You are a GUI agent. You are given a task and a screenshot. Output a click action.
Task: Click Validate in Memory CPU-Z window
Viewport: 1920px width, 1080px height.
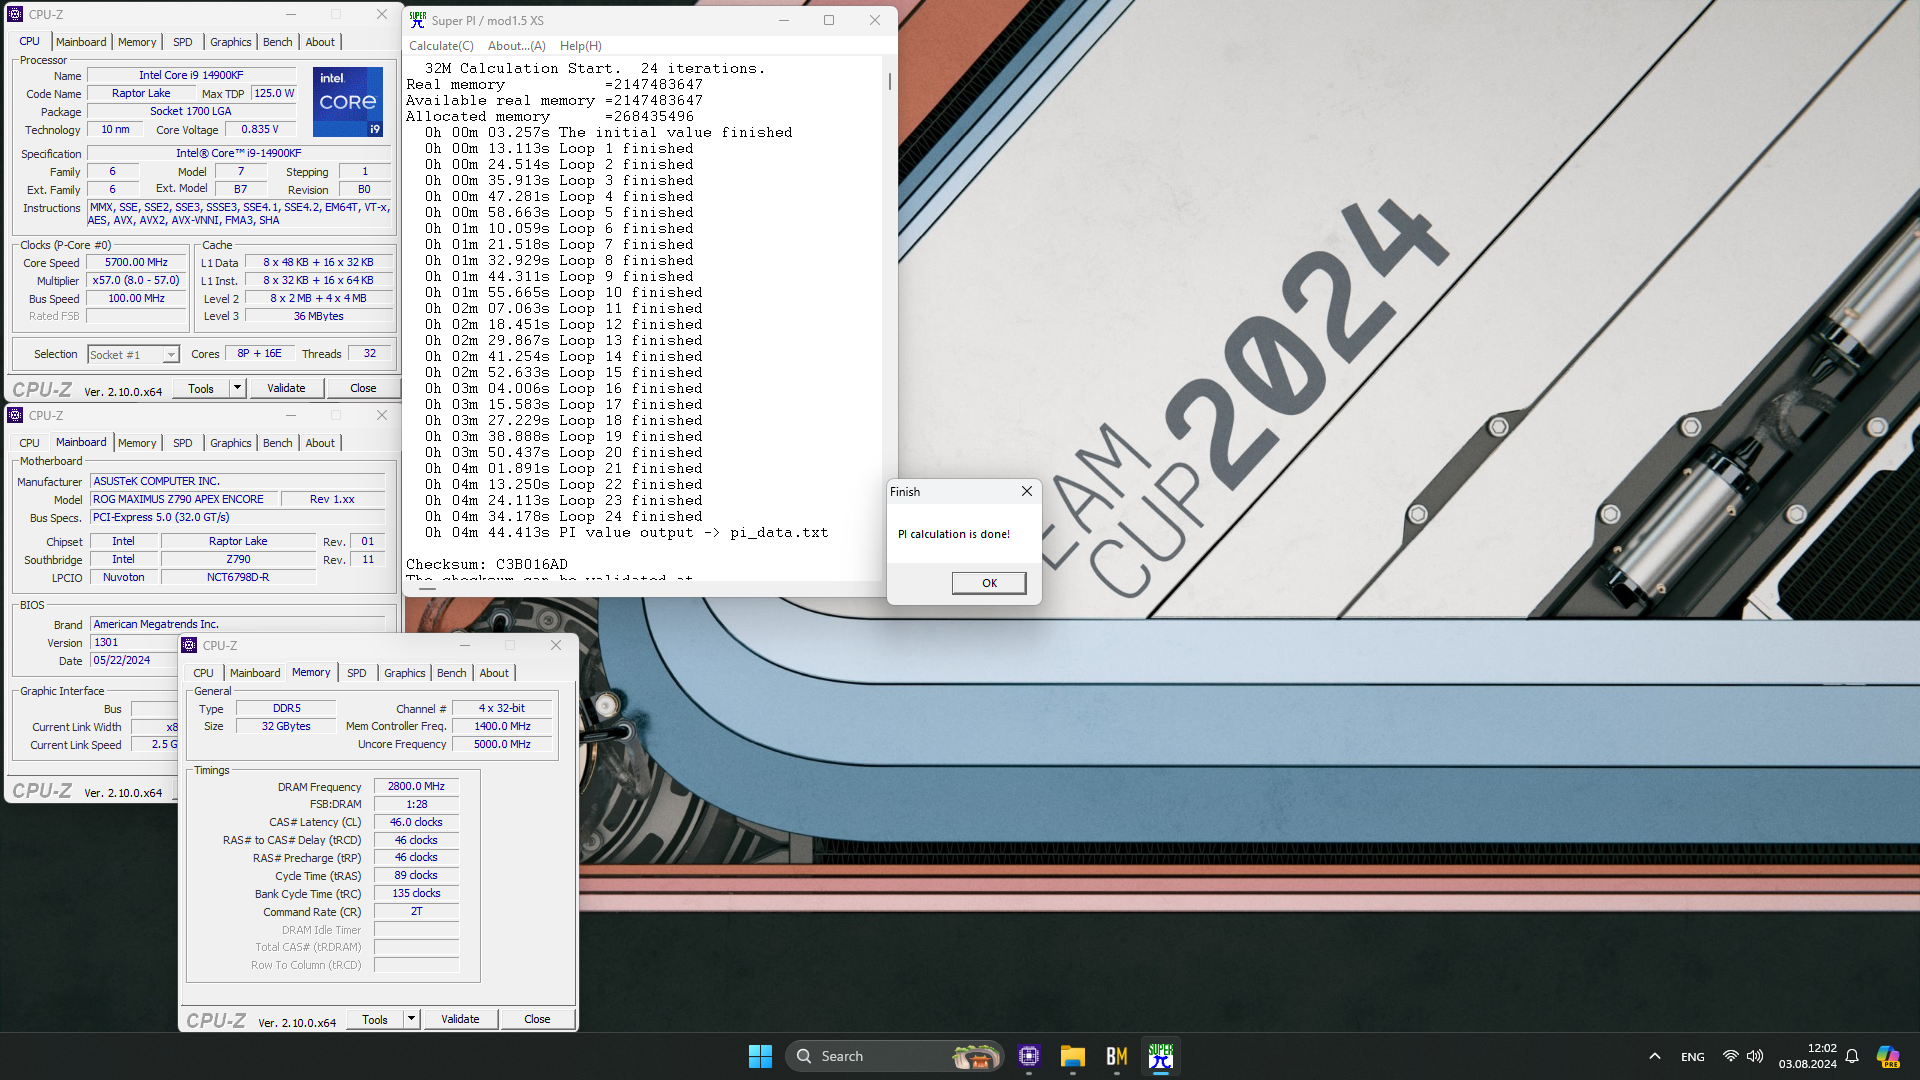pyautogui.click(x=460, y=1019)
